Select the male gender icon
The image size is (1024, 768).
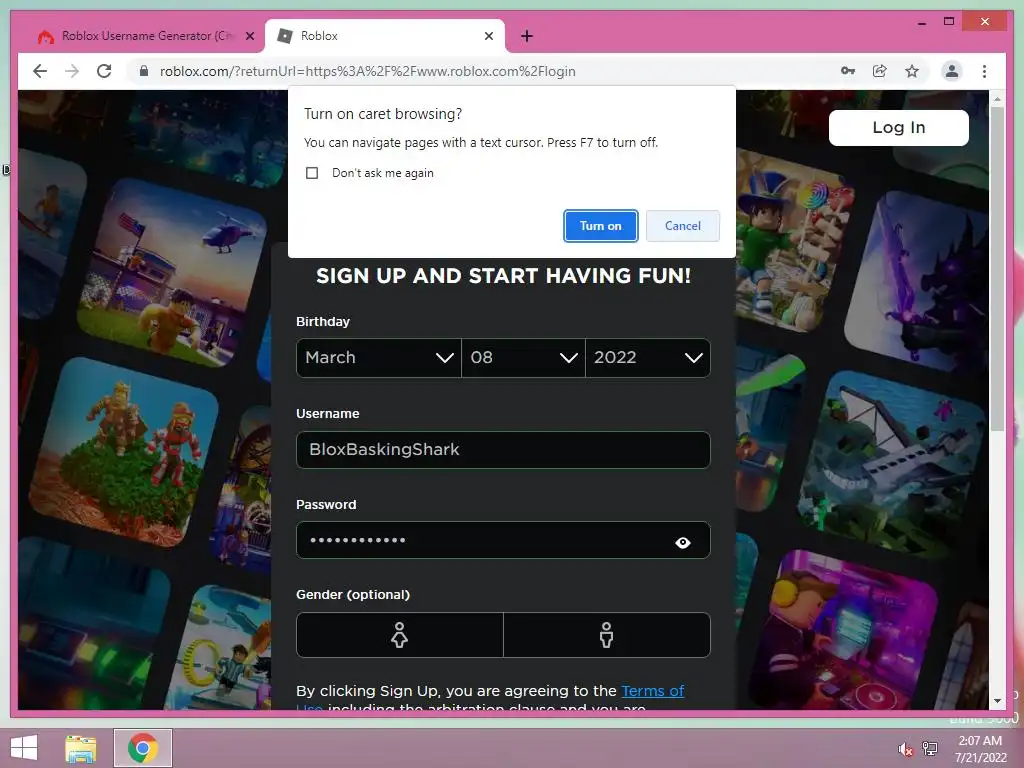(x=607, y=635)
